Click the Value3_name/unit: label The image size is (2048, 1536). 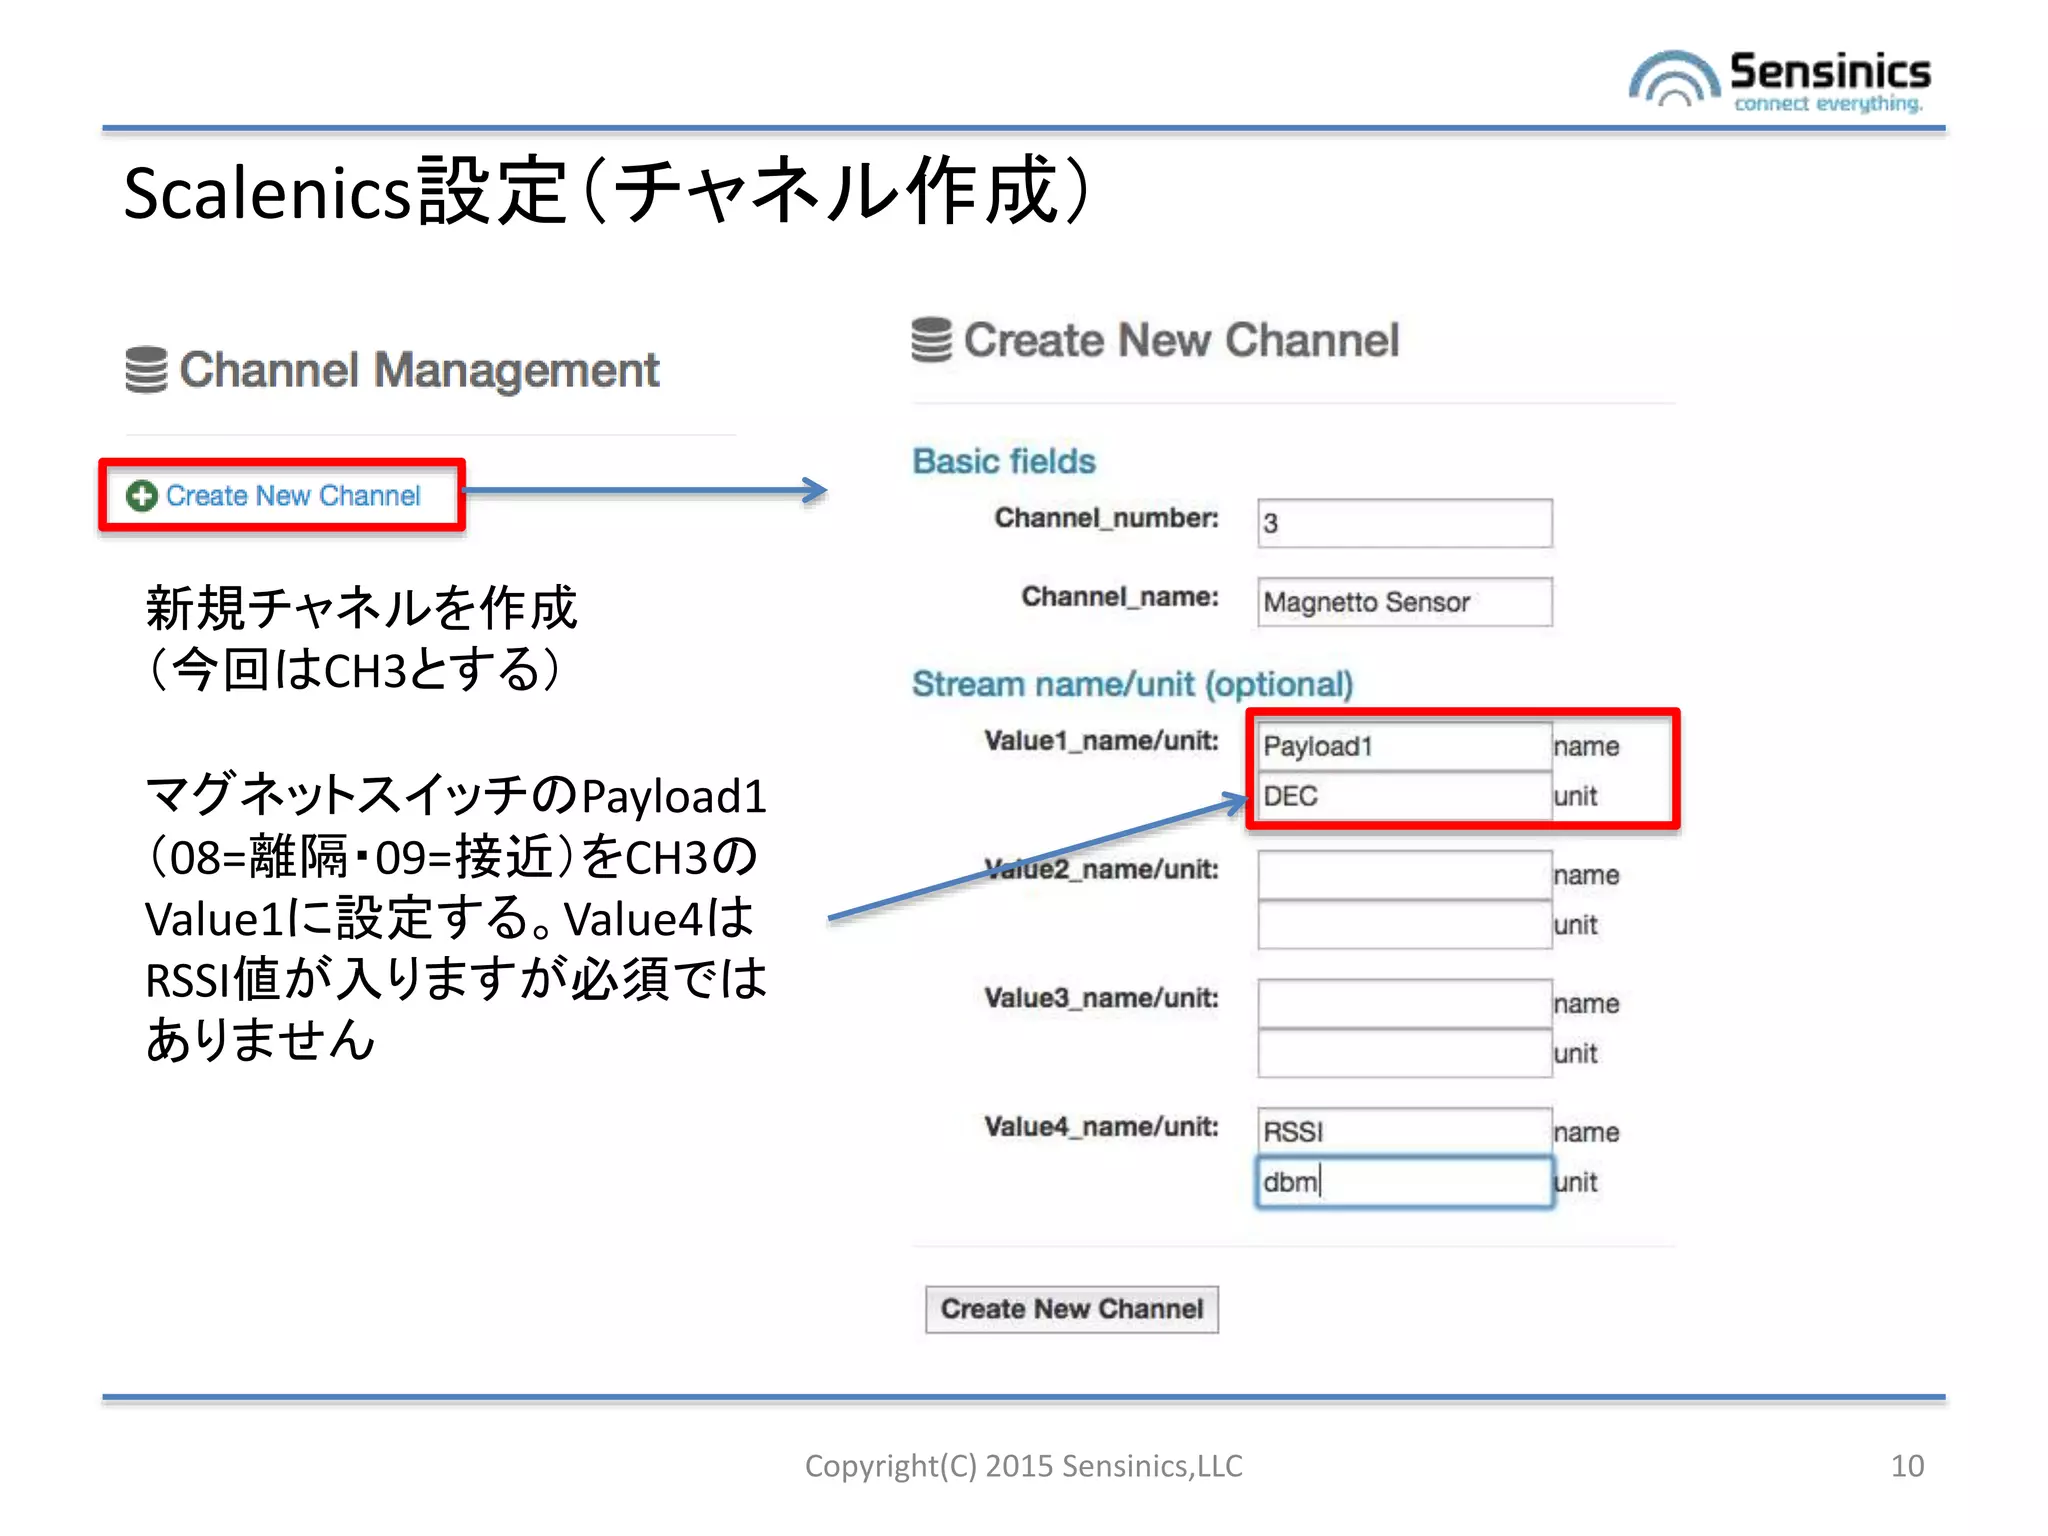coord(1101,998)
